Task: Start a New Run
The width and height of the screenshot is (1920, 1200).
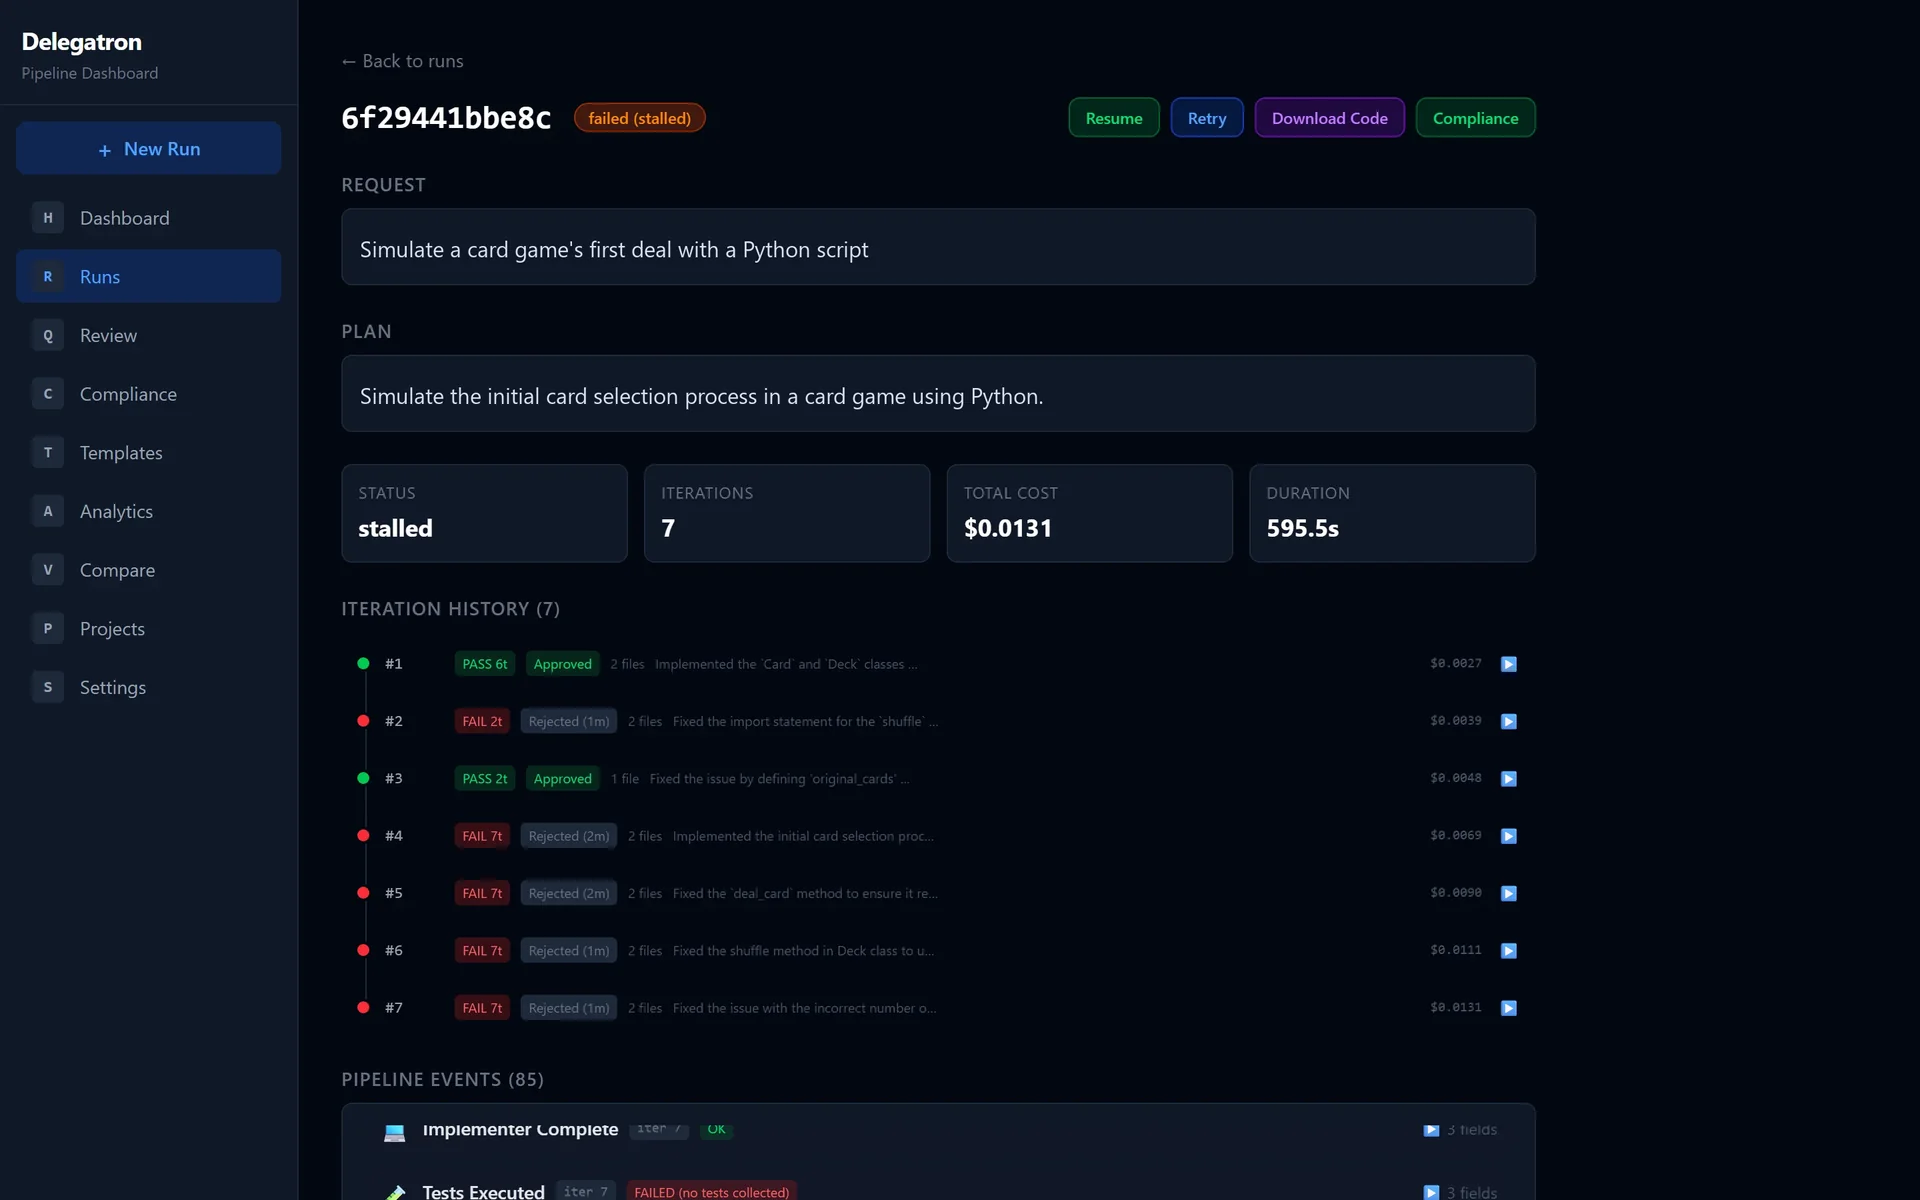Action: (x=148, y=148)
